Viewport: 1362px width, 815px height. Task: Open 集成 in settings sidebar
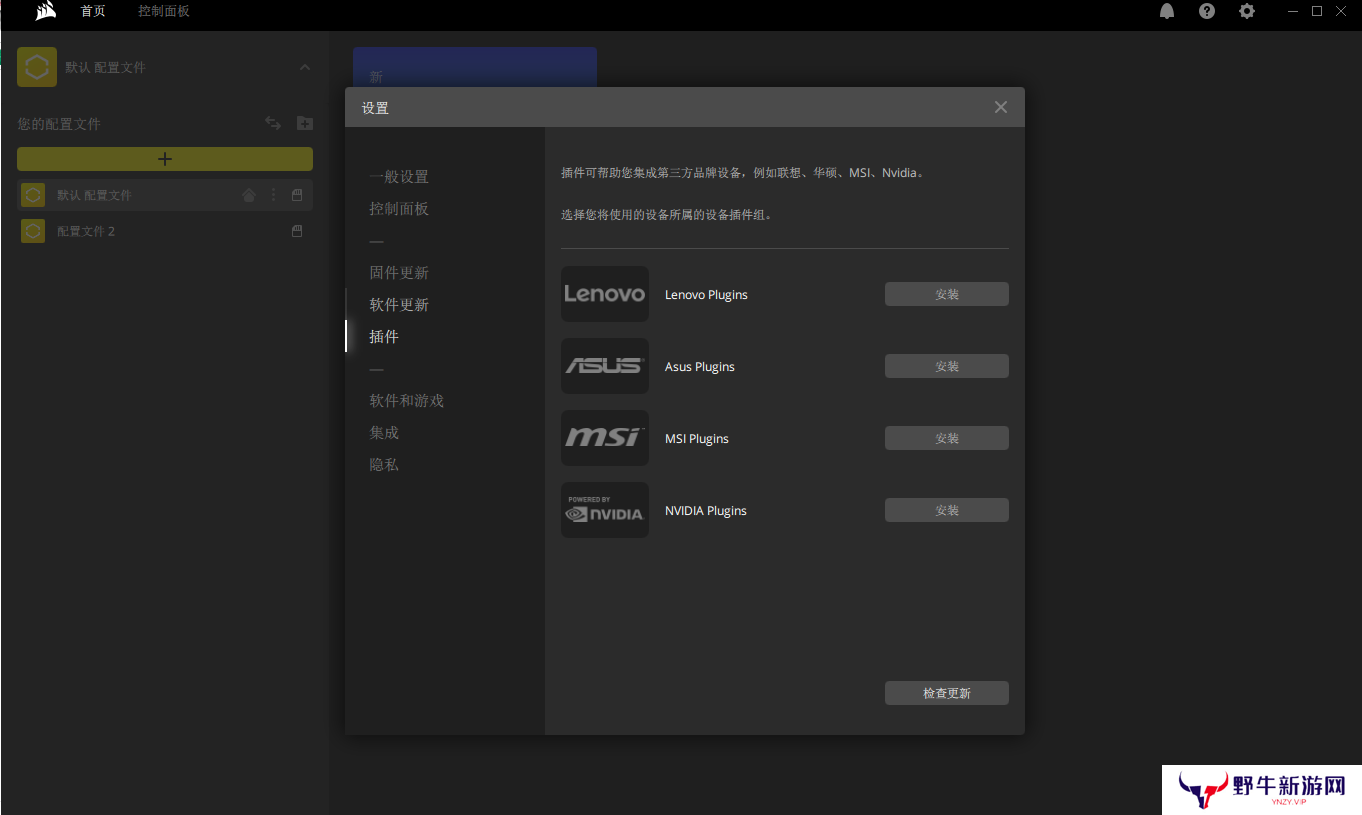pos(384,433)
